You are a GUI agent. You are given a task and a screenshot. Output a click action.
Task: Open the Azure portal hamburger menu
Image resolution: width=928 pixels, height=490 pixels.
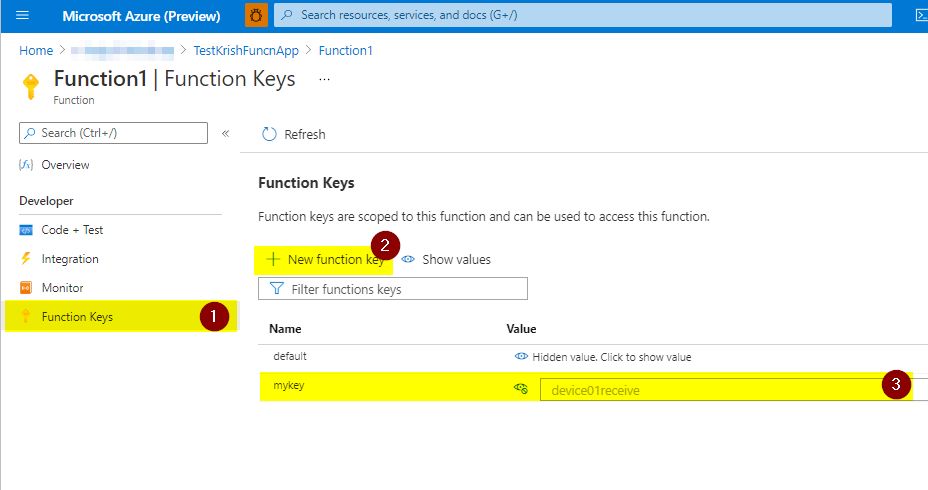22,15
